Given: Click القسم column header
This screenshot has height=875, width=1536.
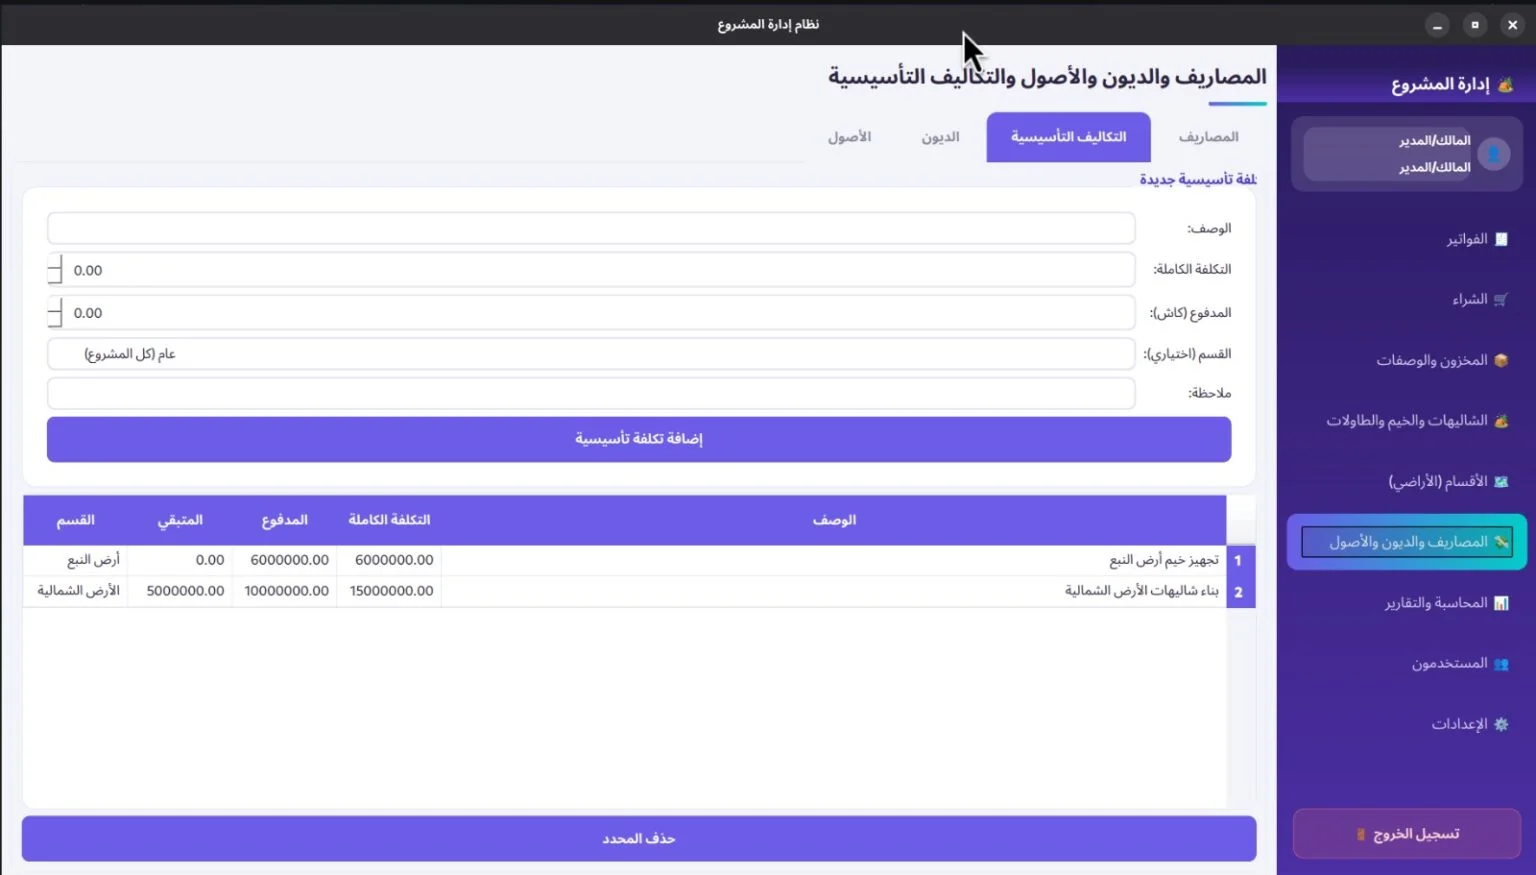Looking at the screenshot, I should [x=75, y=520].
